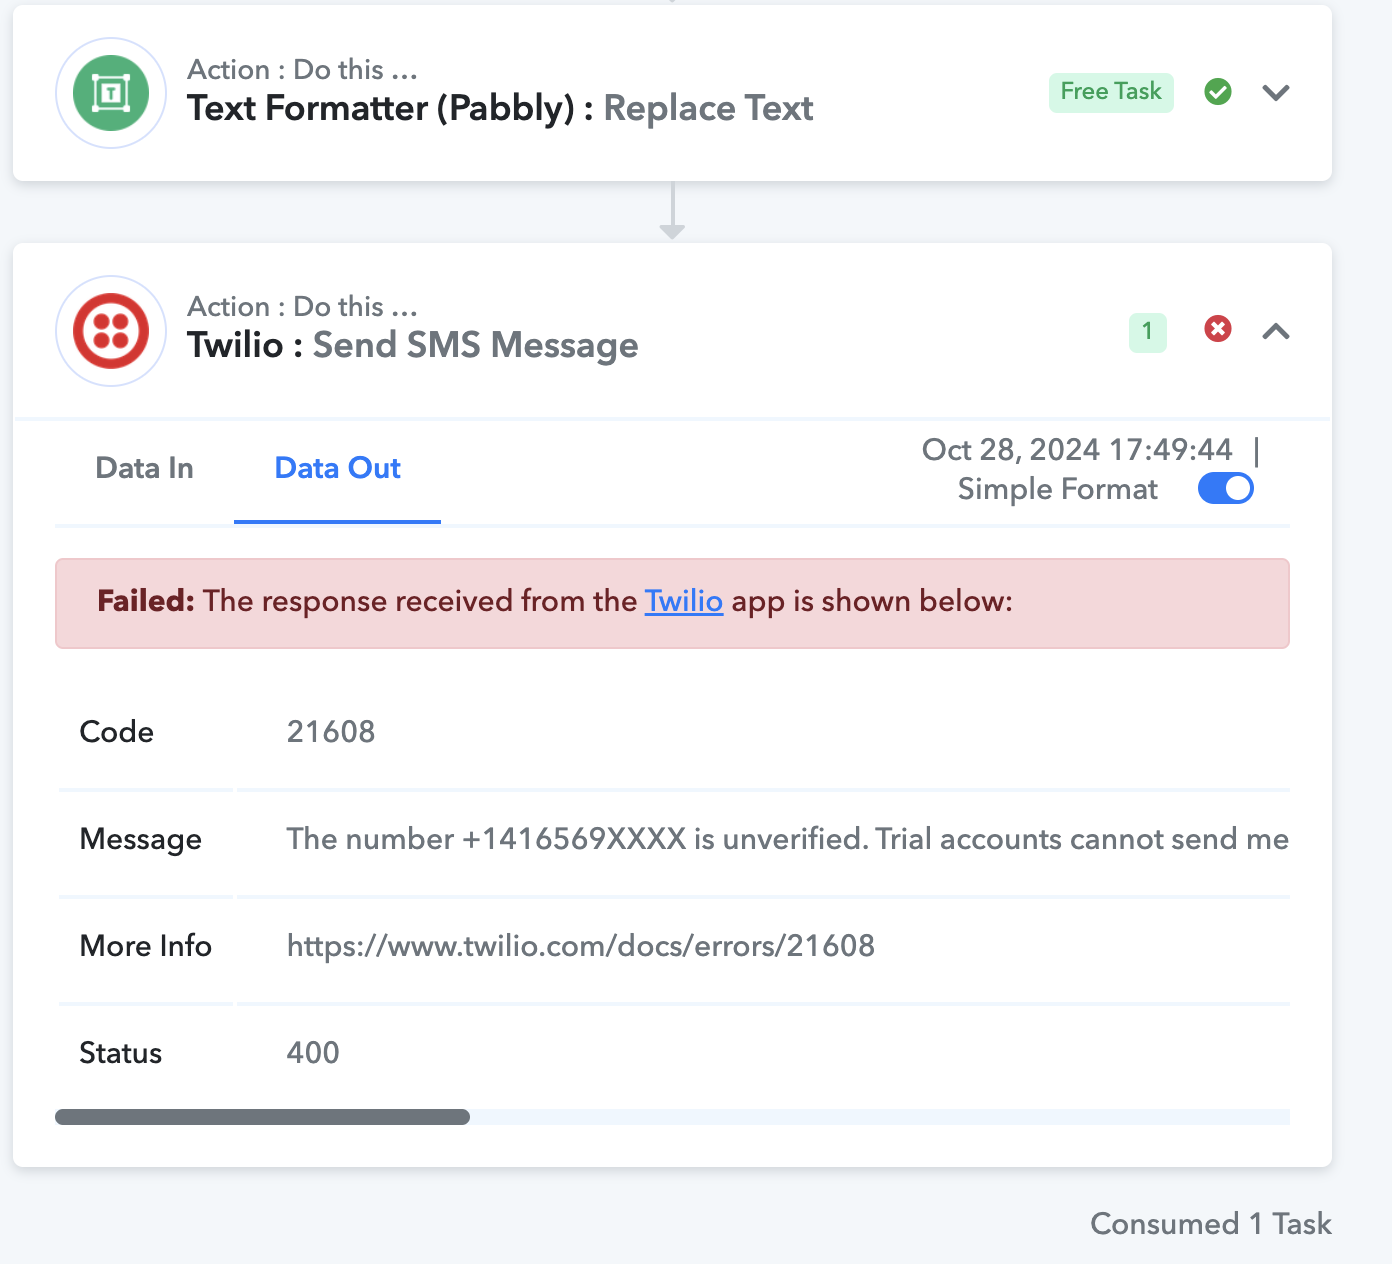1392x1264 pixels.
Task: Click the 'Message' field label
Action: coord(141,839)
